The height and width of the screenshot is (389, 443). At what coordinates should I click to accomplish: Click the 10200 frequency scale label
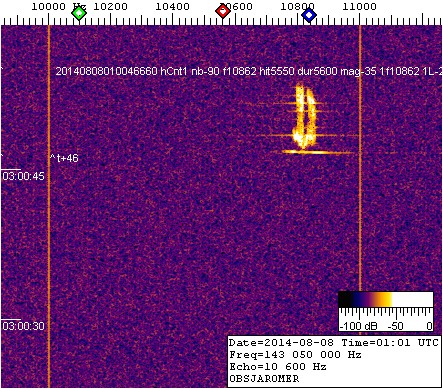110,6
